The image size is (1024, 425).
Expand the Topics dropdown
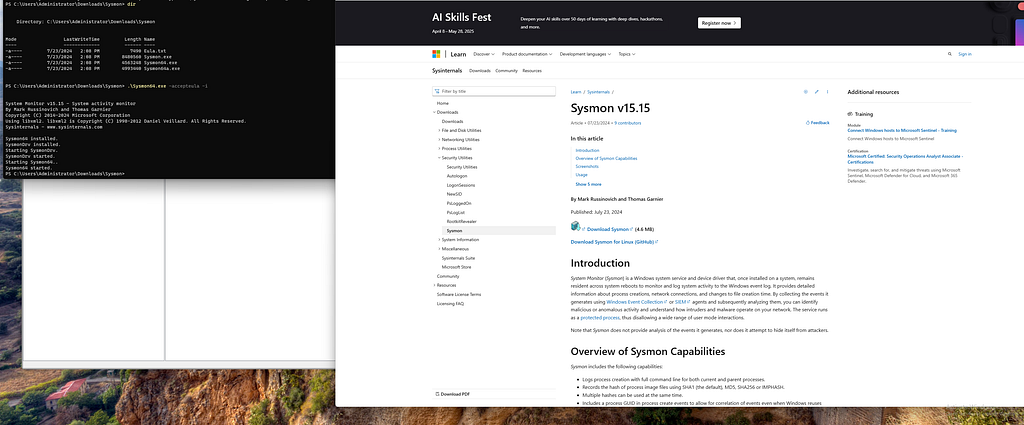[627, 54]
